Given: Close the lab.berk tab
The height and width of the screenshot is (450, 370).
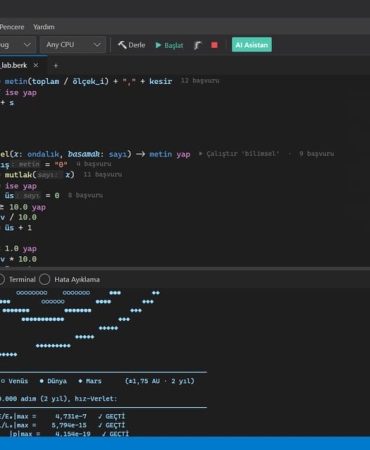Looking at the screenshot, I should coord(36,65).
